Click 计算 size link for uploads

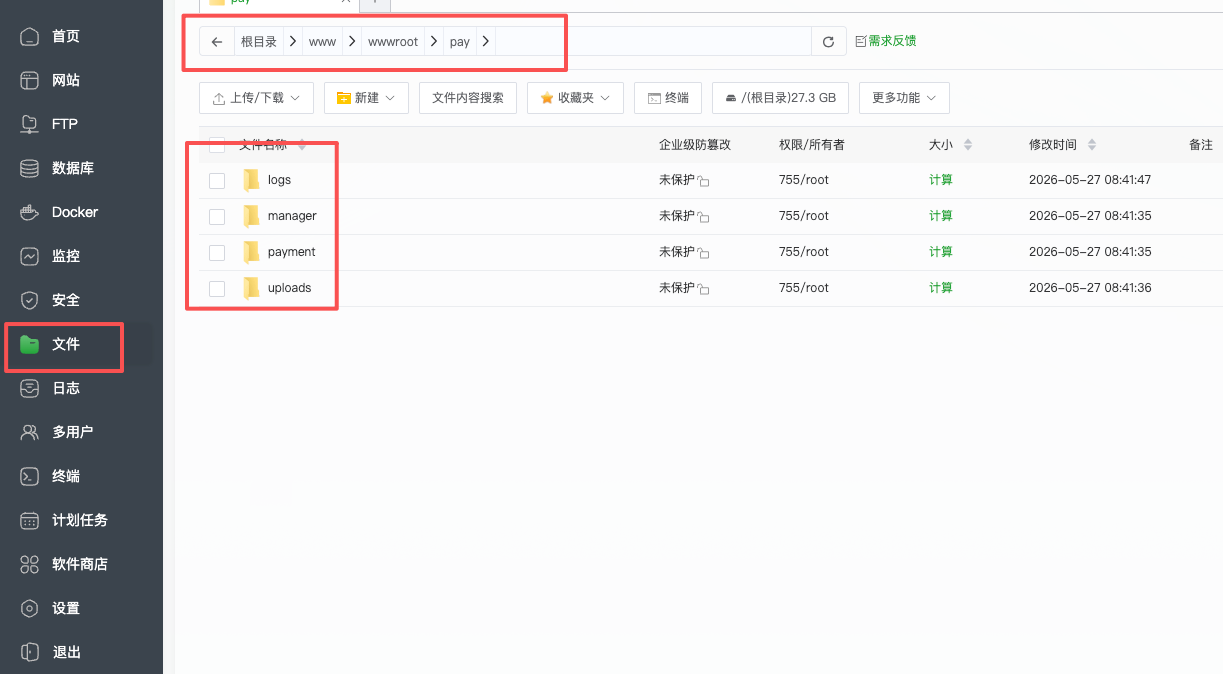(941, 288)
